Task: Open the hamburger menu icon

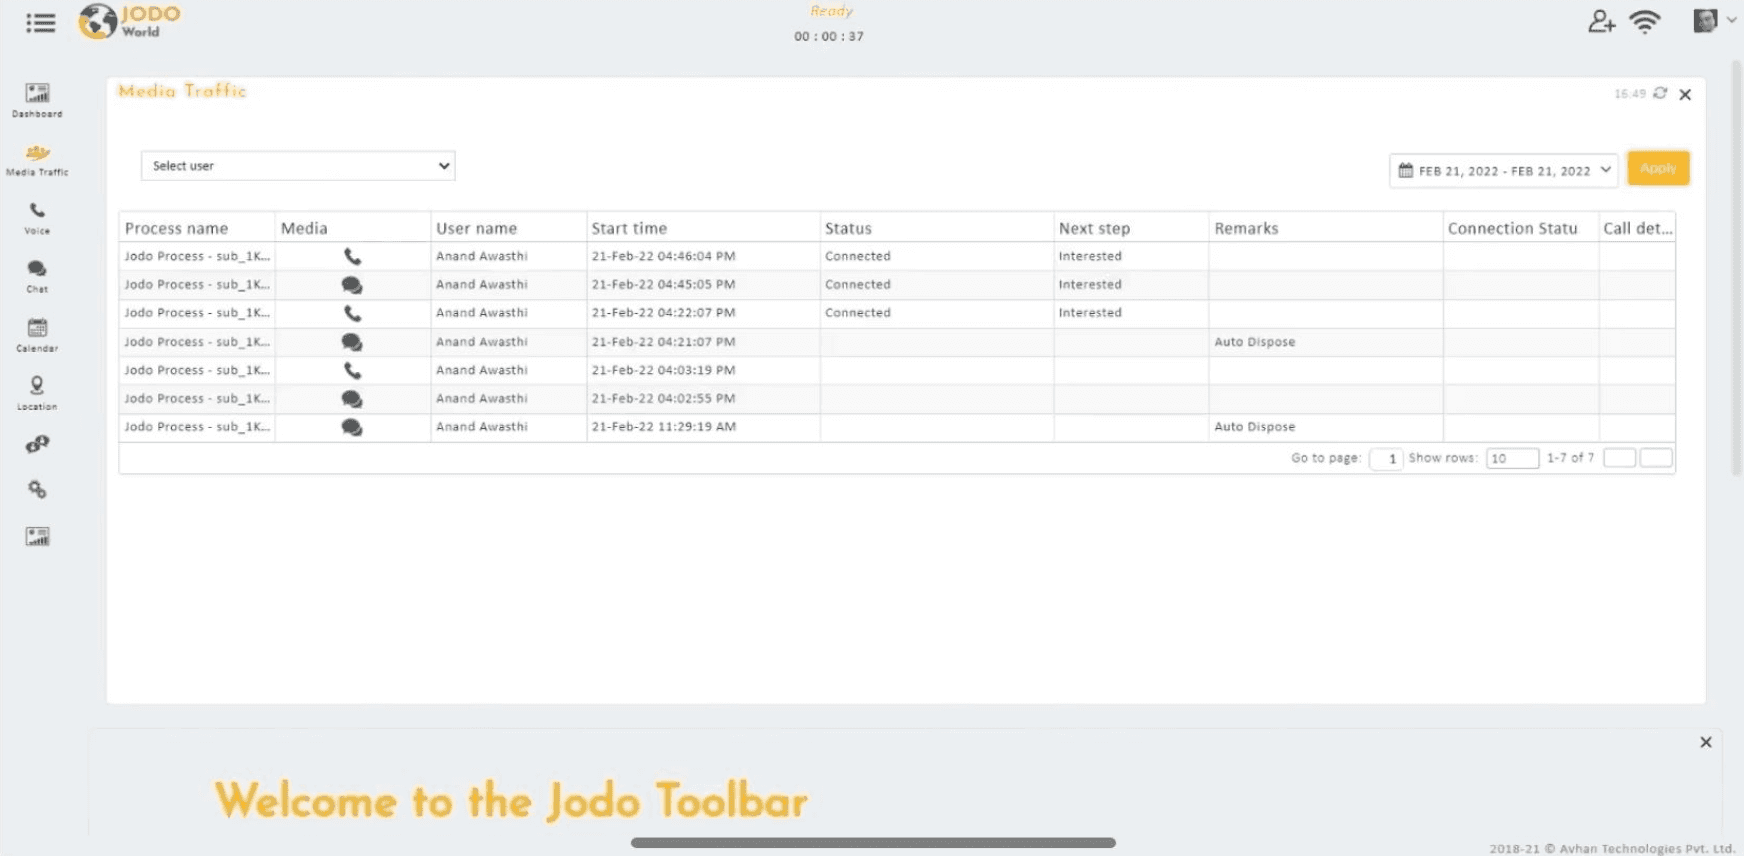Action: (41, 23)
